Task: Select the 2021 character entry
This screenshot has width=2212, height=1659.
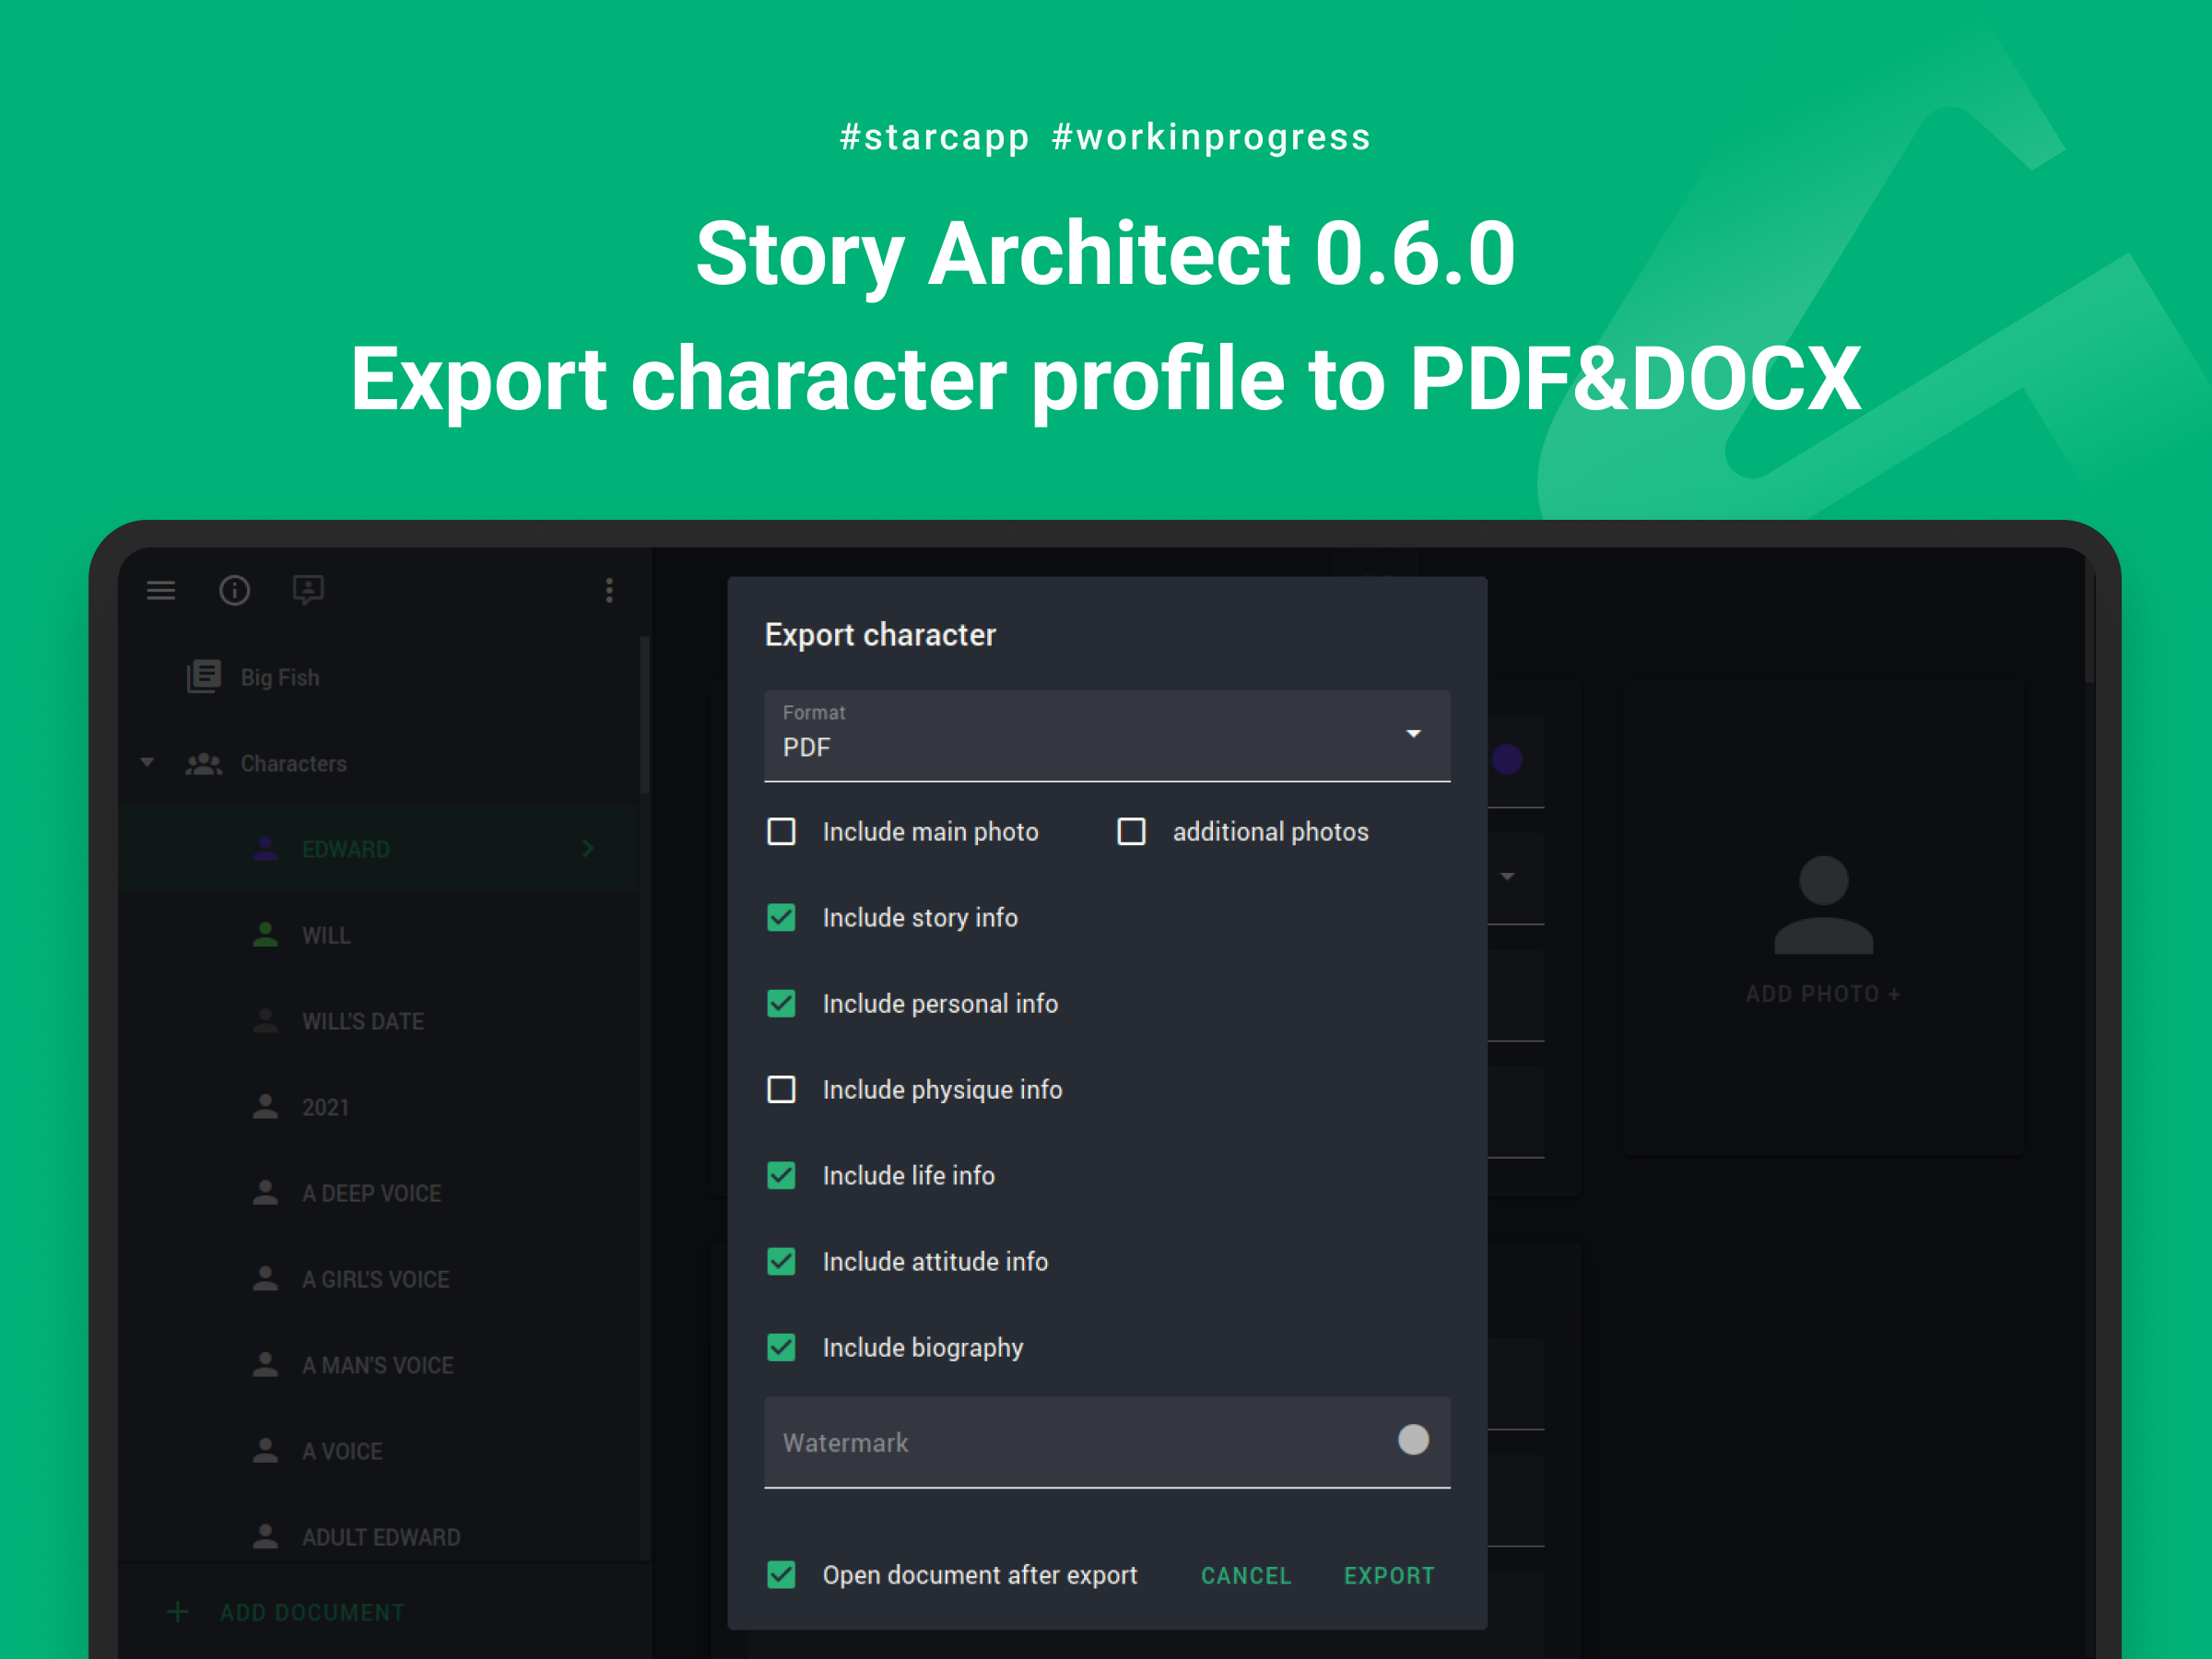Action: point(378,1107)
